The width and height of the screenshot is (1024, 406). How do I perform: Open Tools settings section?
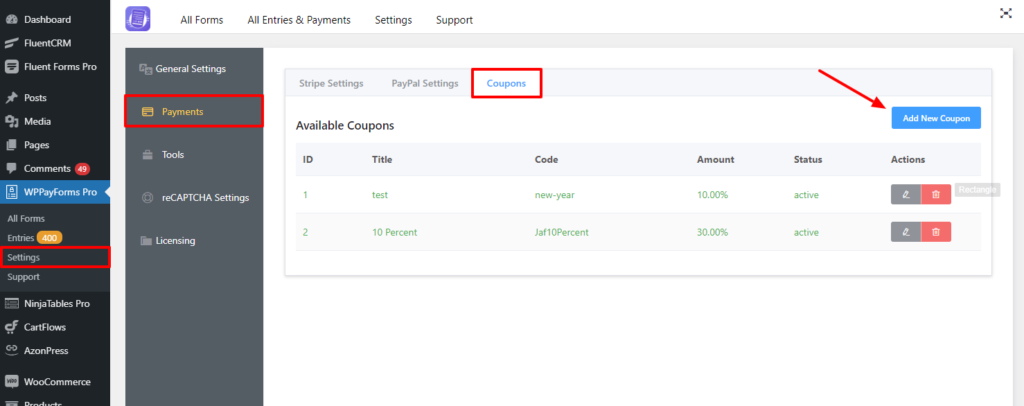point(172,155)
